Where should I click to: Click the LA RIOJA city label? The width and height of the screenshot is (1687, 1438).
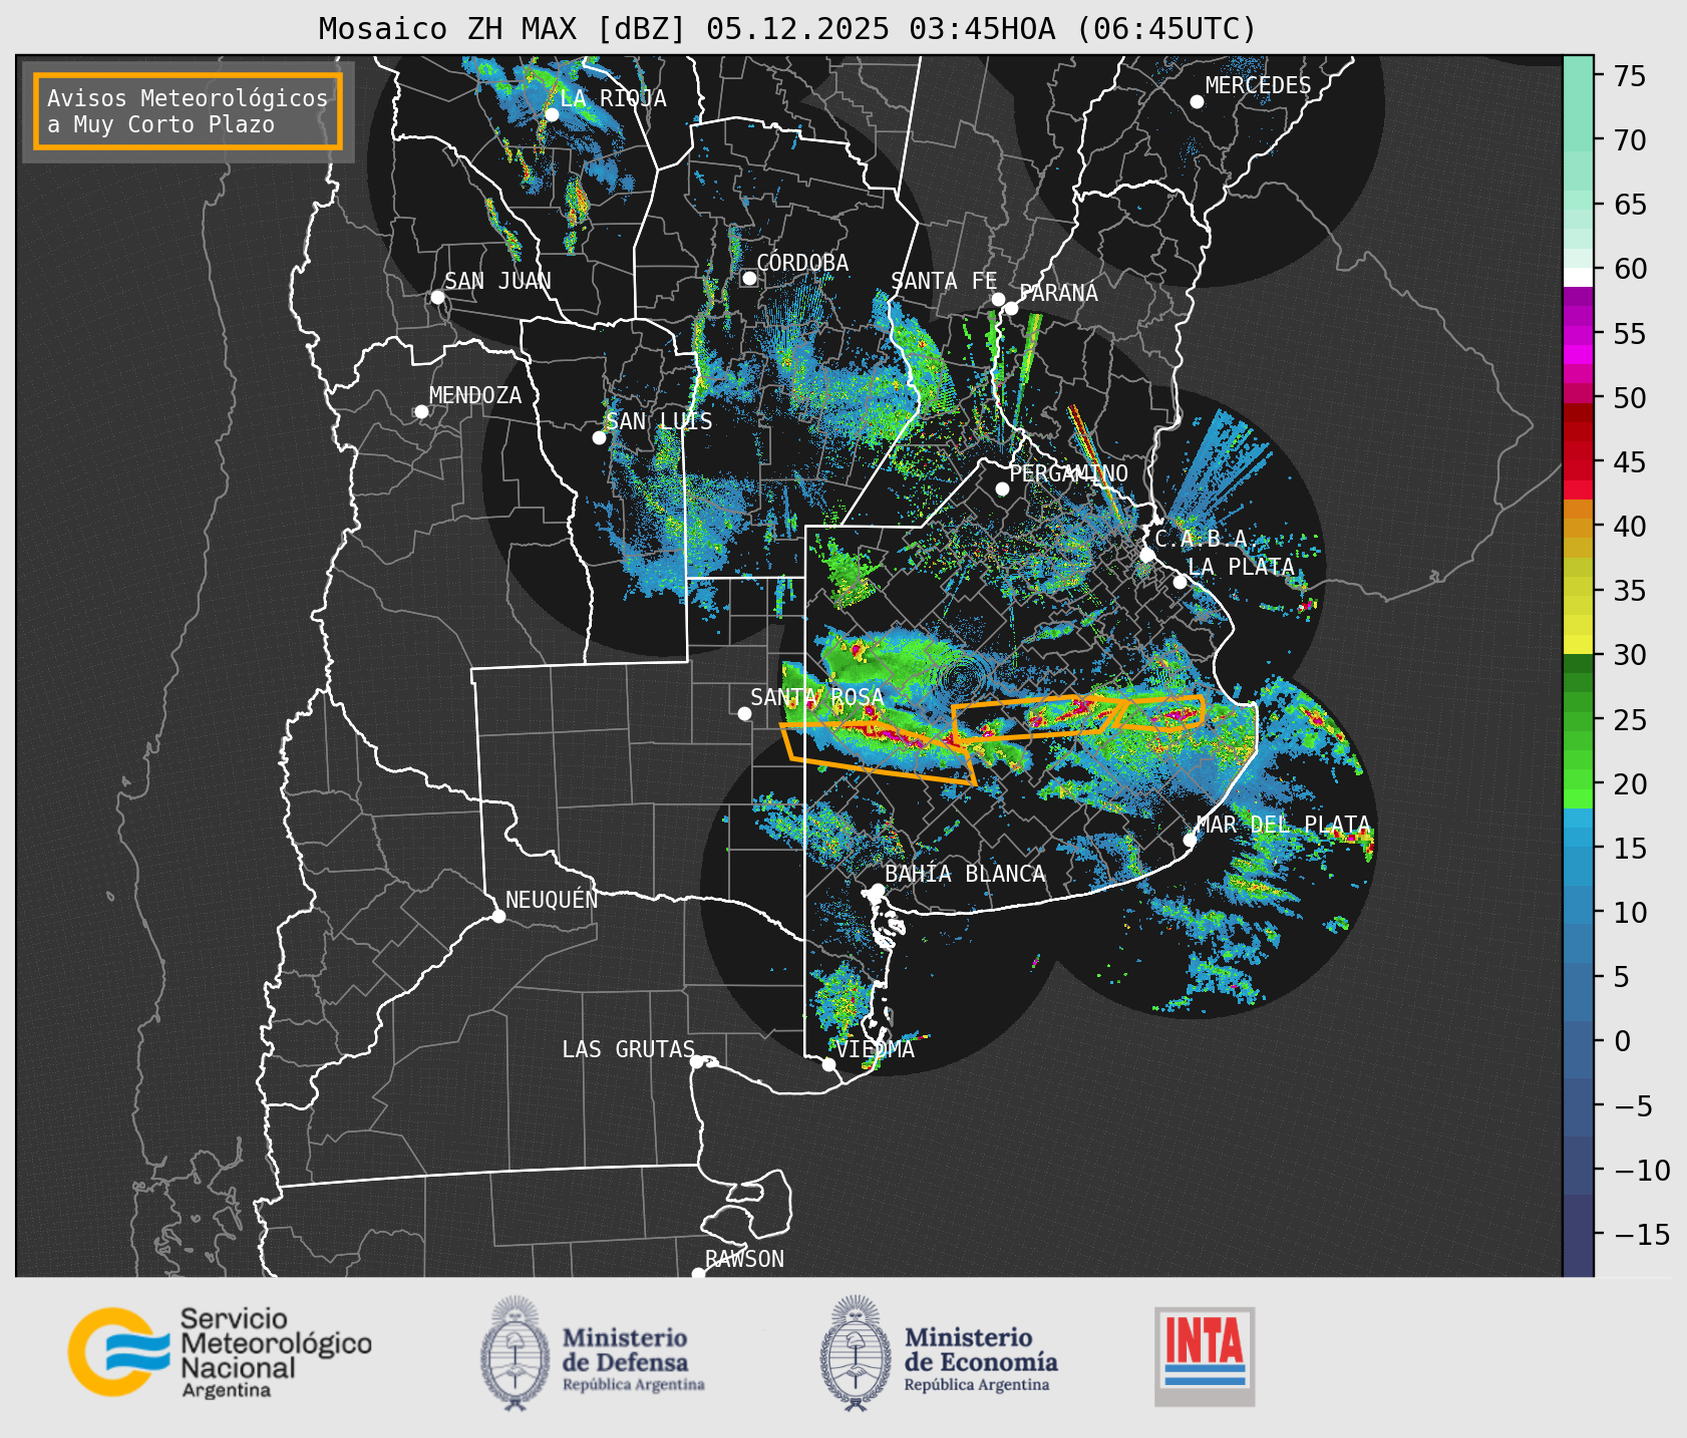tap(613, 99)
